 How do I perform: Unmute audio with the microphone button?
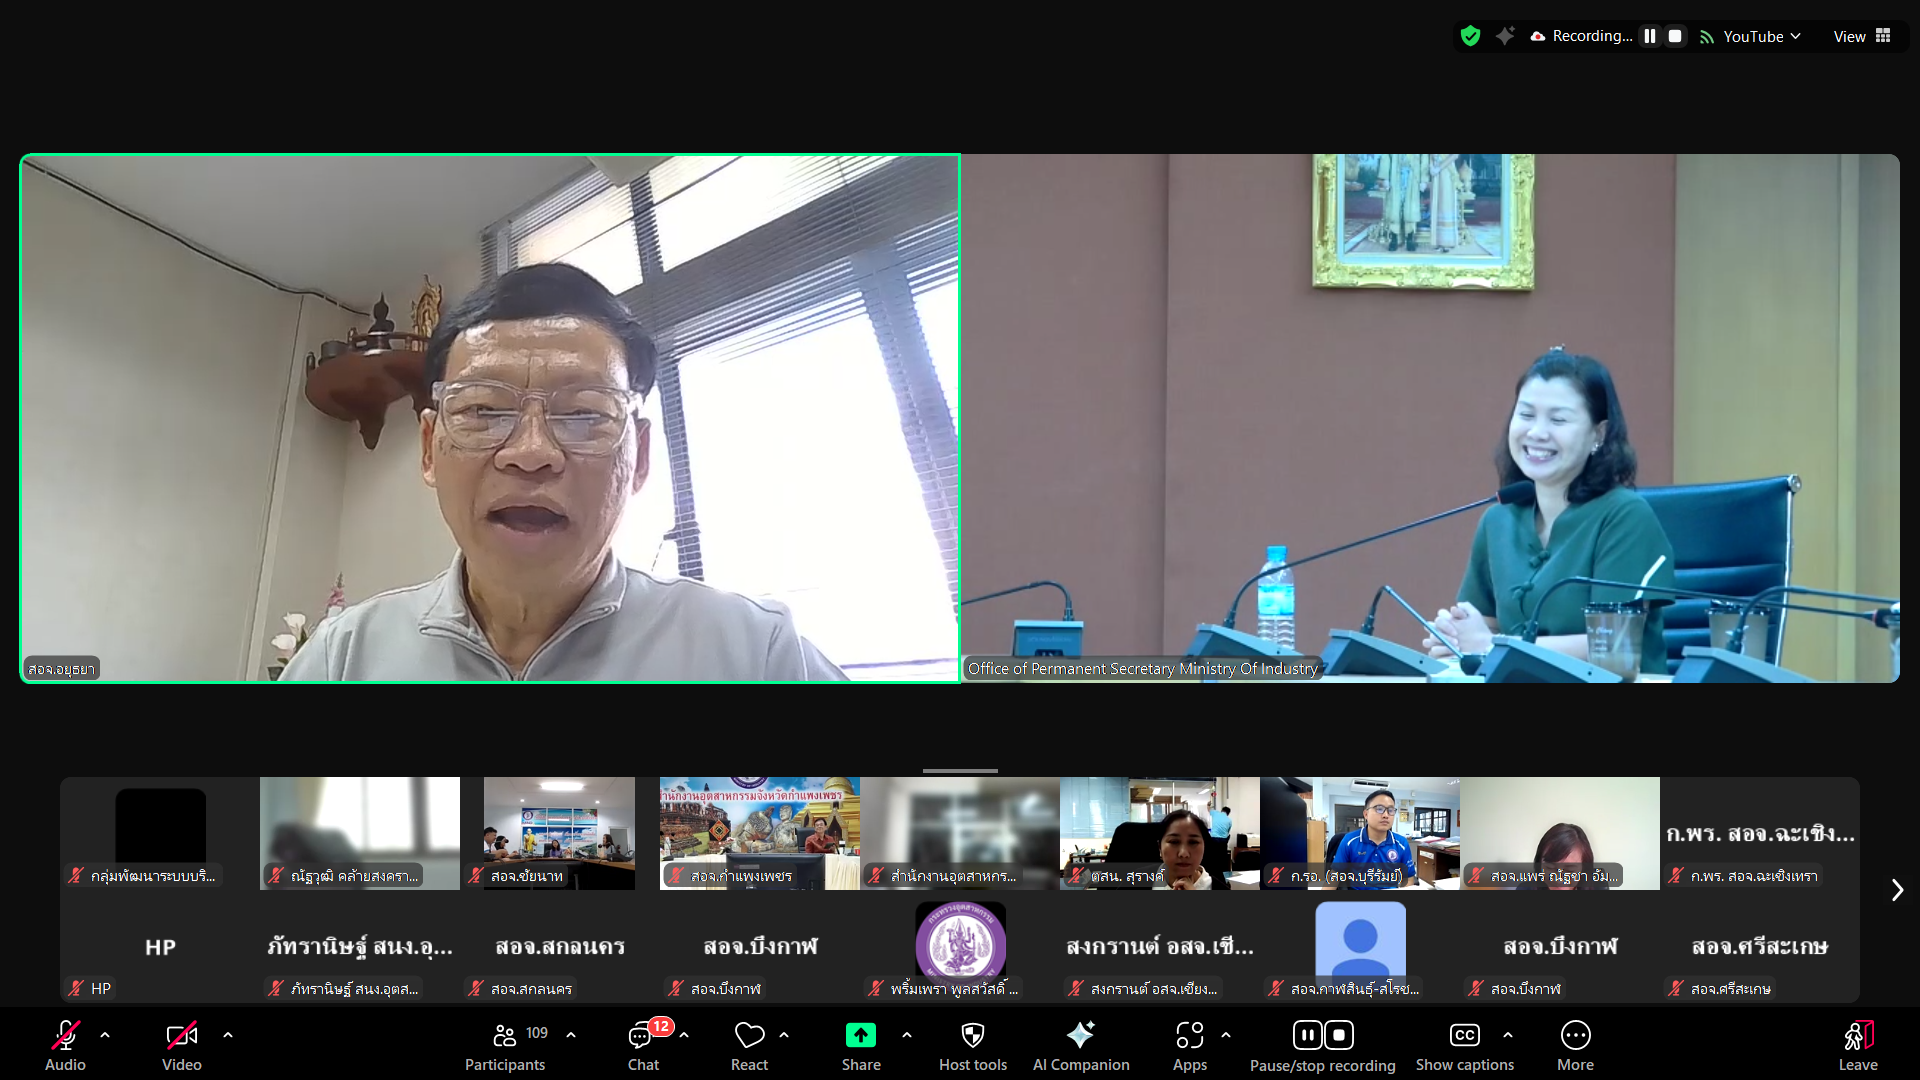pos(66,1035)
